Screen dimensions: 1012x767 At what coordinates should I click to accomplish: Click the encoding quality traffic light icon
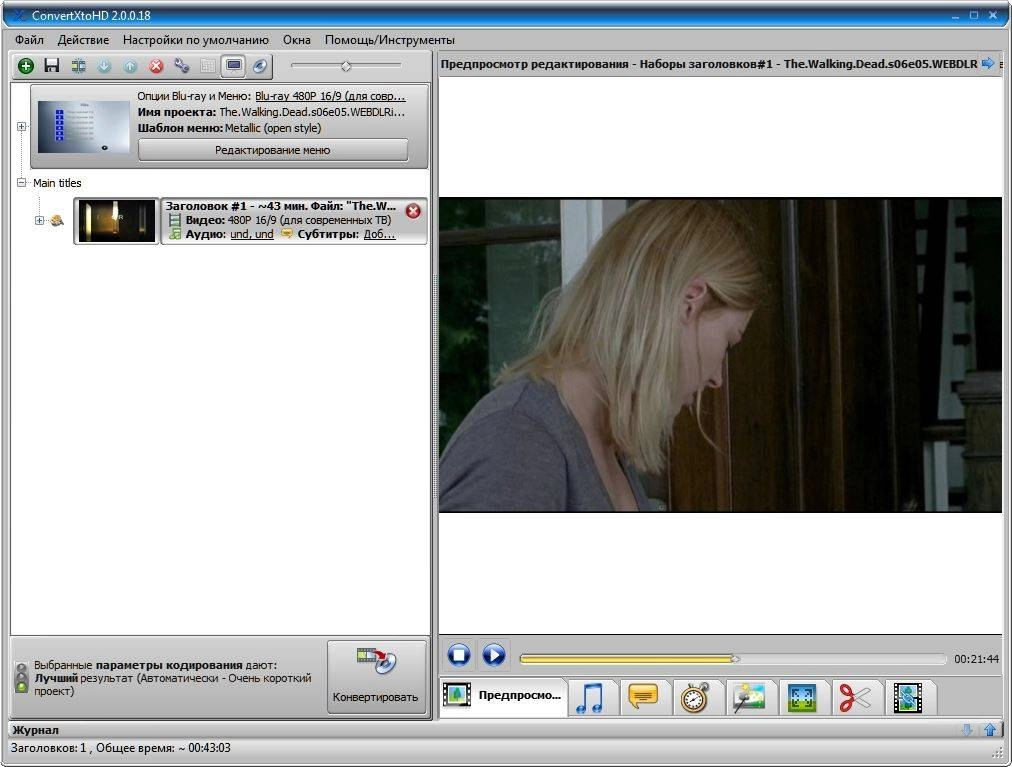21,677
